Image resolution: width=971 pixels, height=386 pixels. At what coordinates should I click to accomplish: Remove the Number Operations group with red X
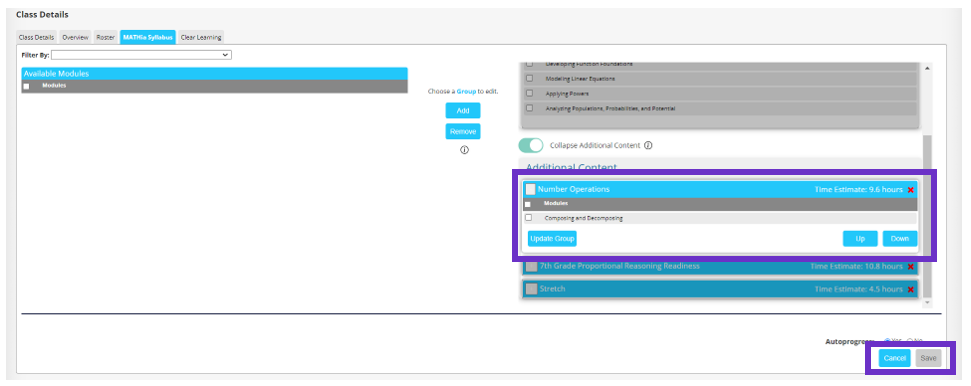910,190
